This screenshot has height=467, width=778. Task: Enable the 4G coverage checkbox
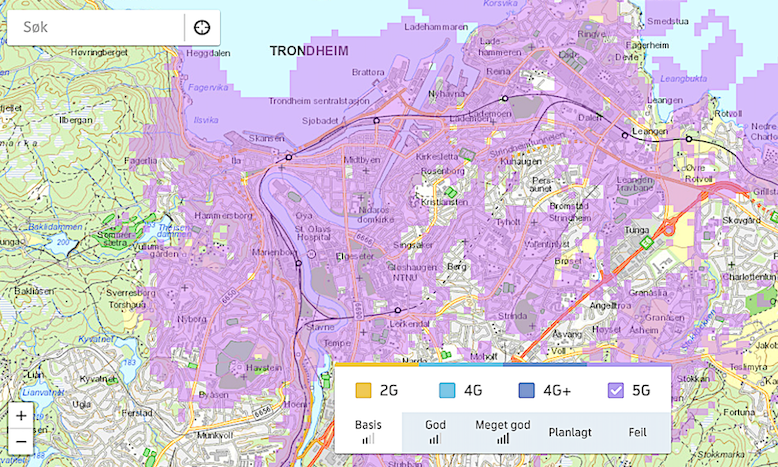click(x=447, y=391)
